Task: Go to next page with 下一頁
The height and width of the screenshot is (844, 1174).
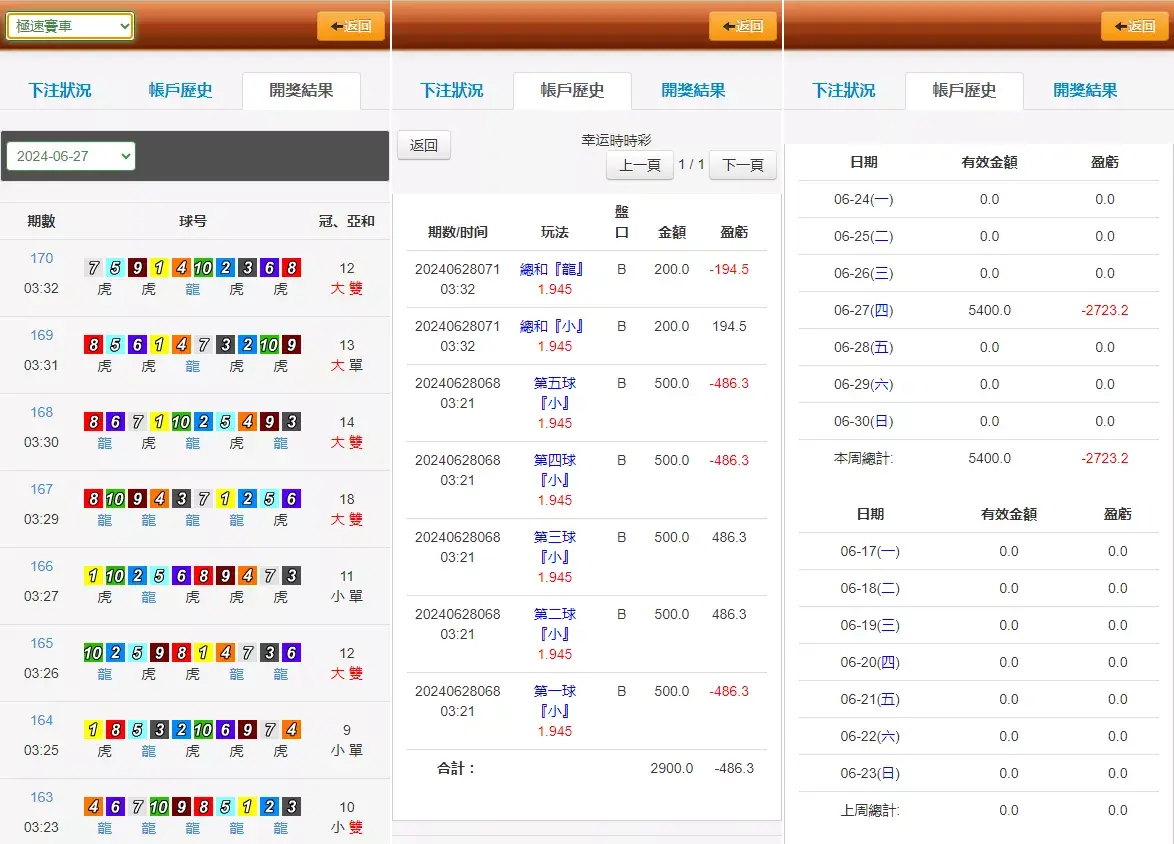Action: pyautogui.click(x=742, y=165)
